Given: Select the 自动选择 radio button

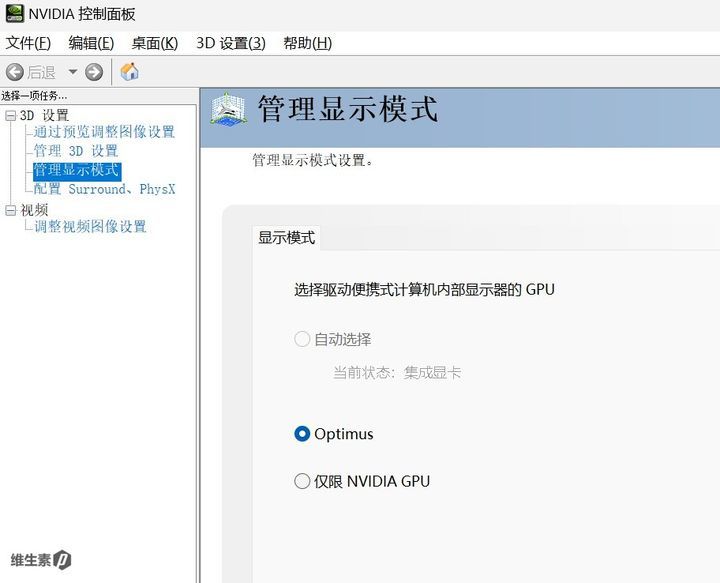Looking at the screenshot, I should pos(302,339).
